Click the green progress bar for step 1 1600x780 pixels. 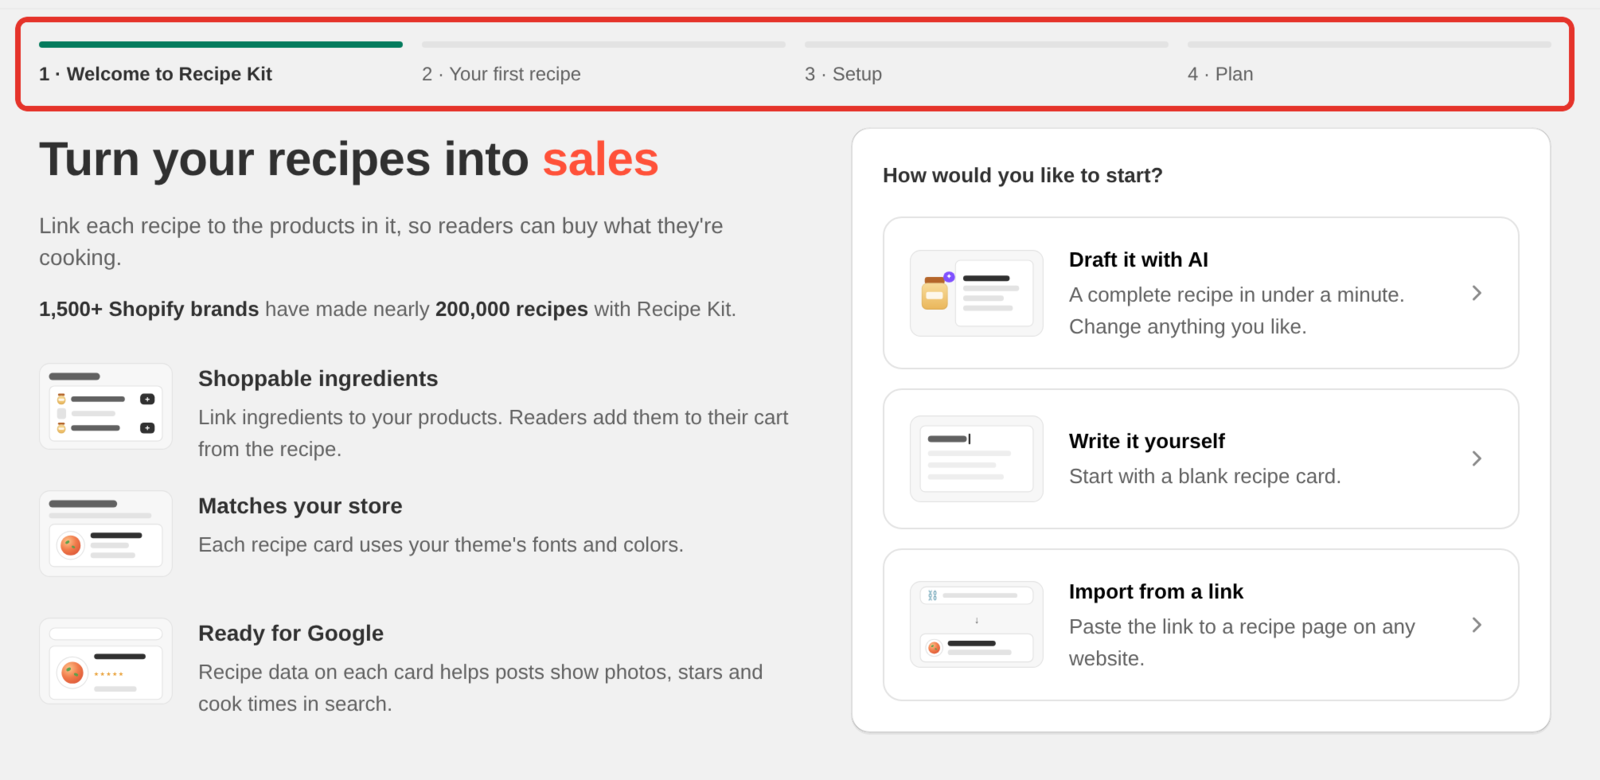point(221,45)
